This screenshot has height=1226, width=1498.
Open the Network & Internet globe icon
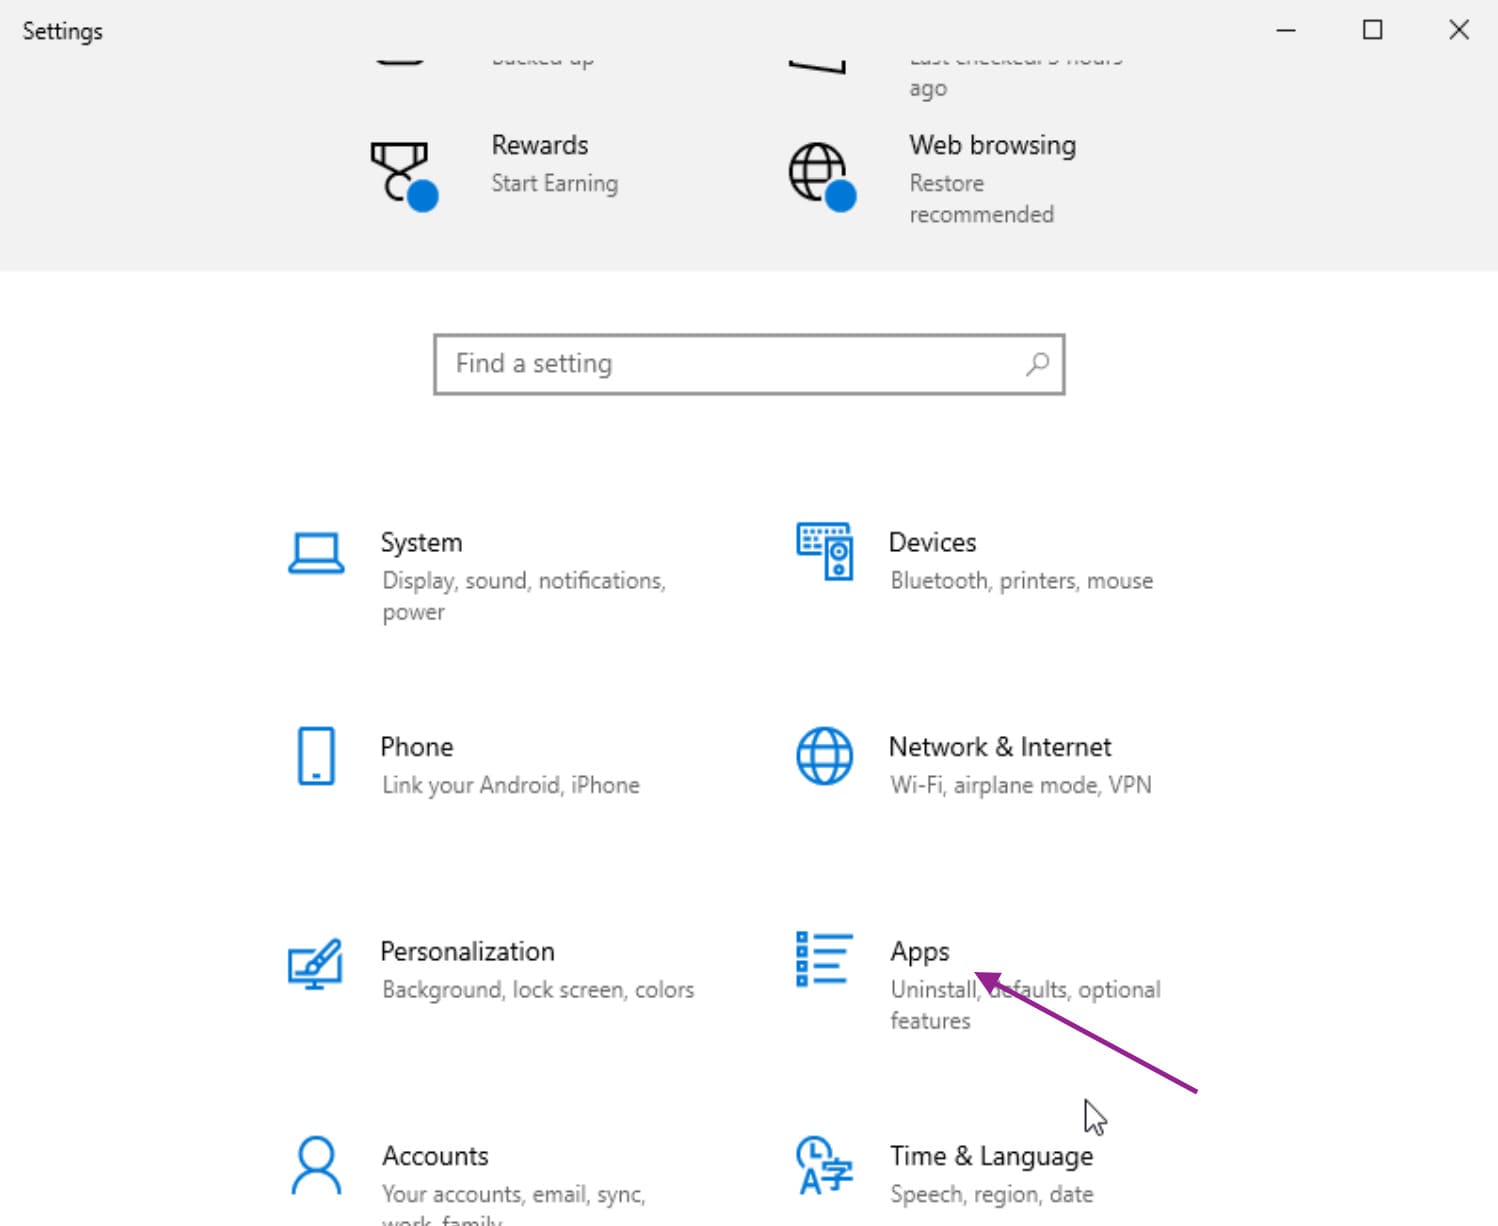click(x=825, y=756)
